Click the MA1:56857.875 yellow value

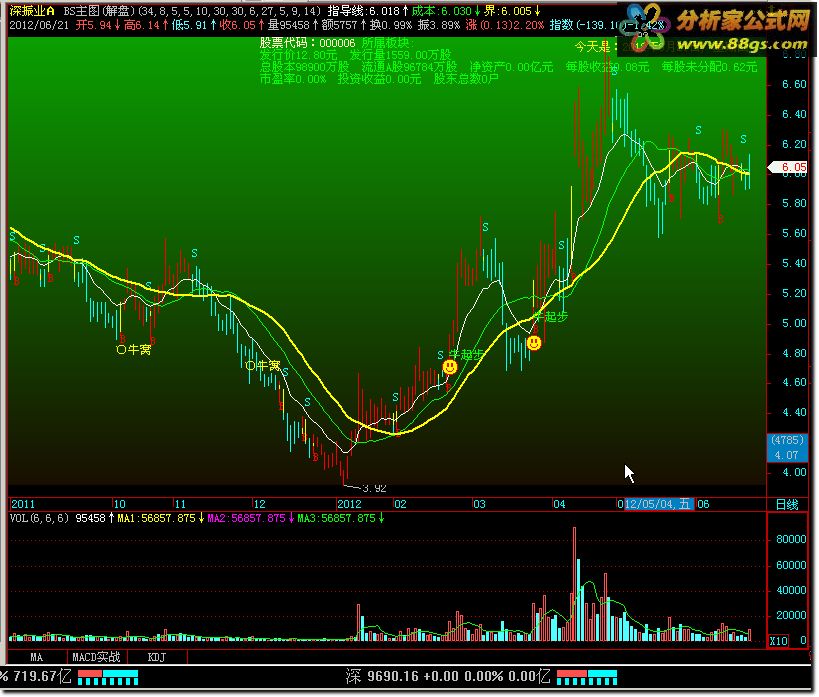(x=160, y=518)
